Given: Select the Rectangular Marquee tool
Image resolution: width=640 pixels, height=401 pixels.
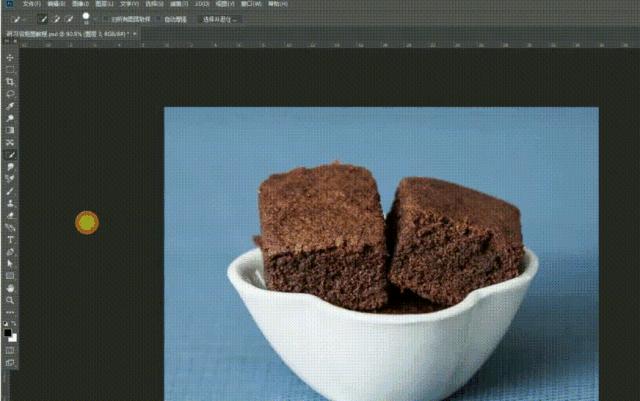Looking at the screenshot, I should 10,69.
